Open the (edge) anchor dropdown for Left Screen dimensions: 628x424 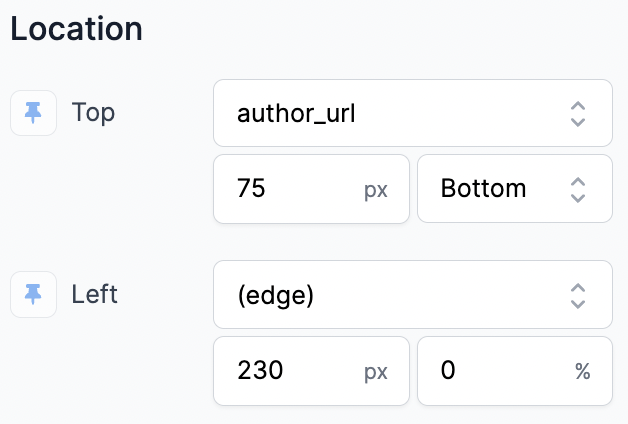413,295
